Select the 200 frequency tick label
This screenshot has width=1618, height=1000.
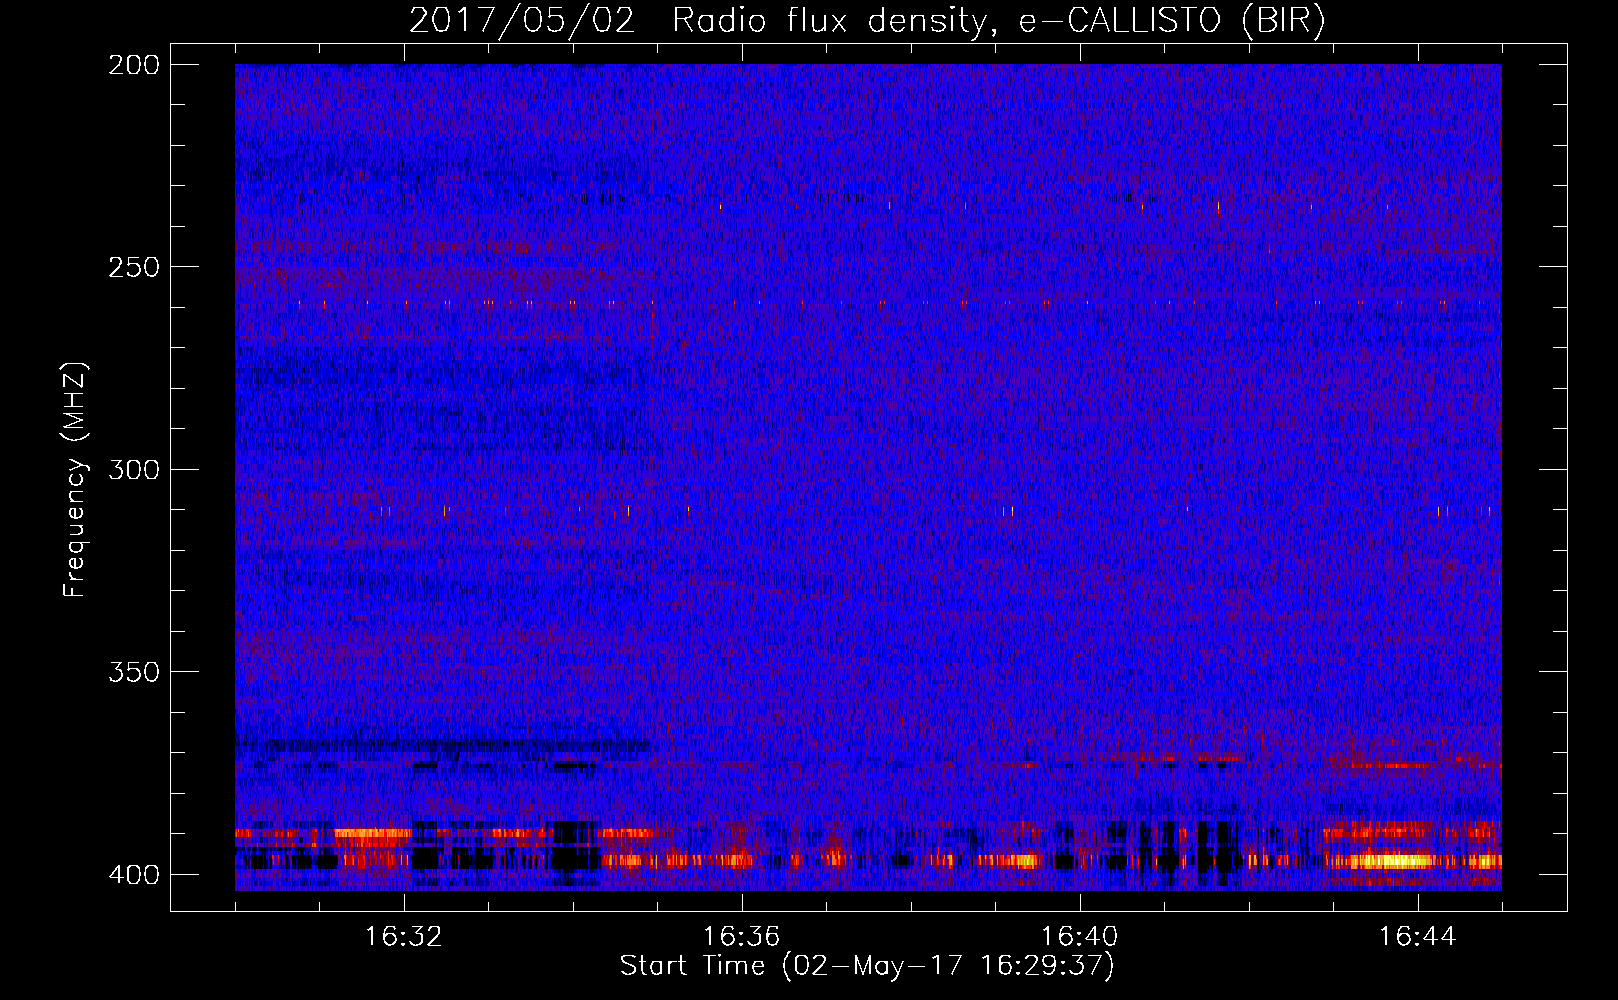coord(134,65)
